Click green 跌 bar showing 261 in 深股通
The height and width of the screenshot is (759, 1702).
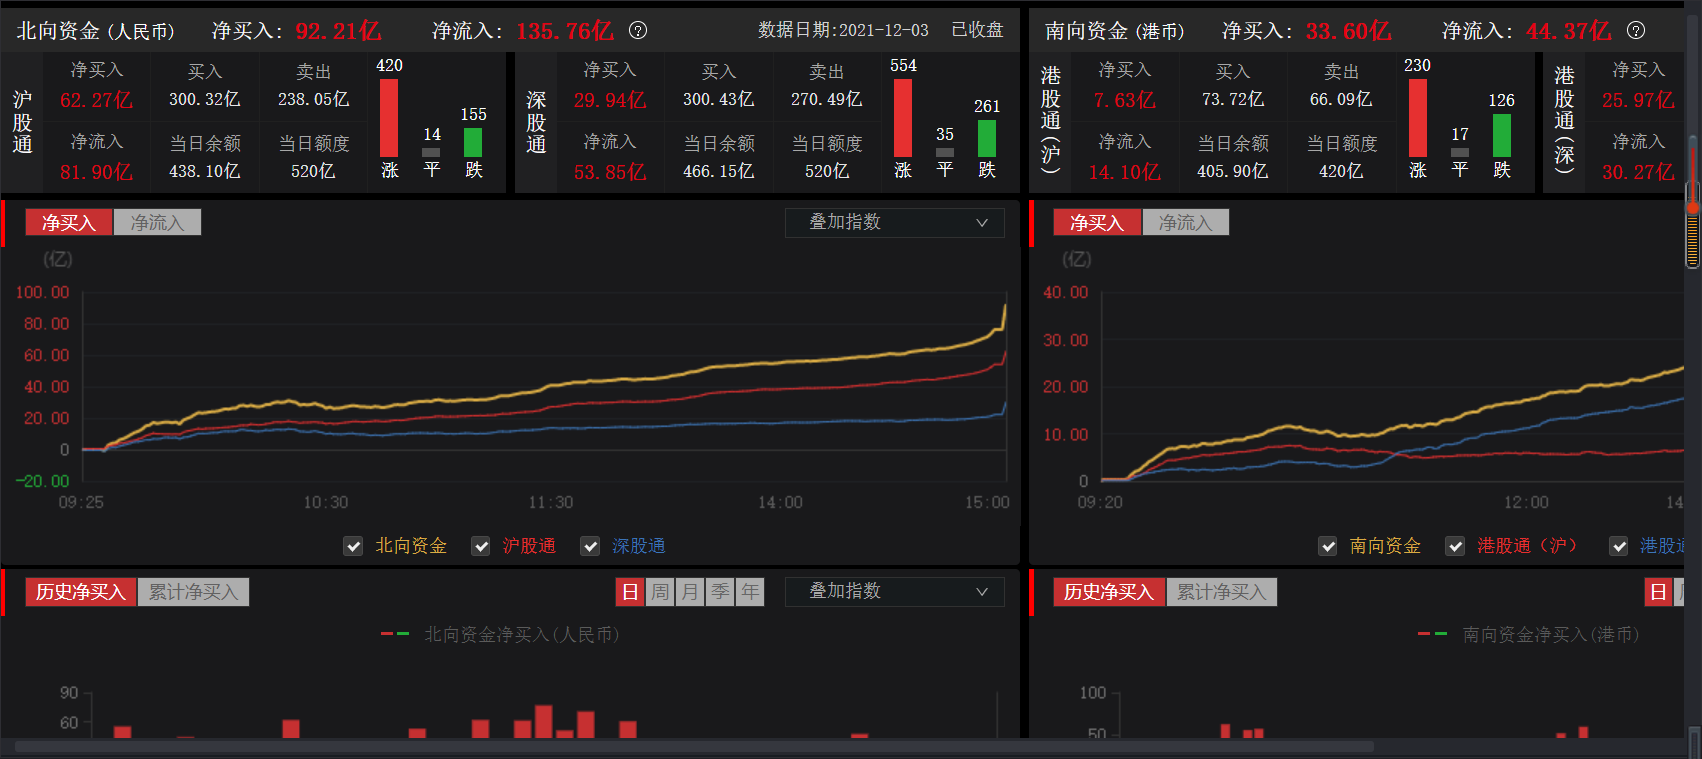986,138
